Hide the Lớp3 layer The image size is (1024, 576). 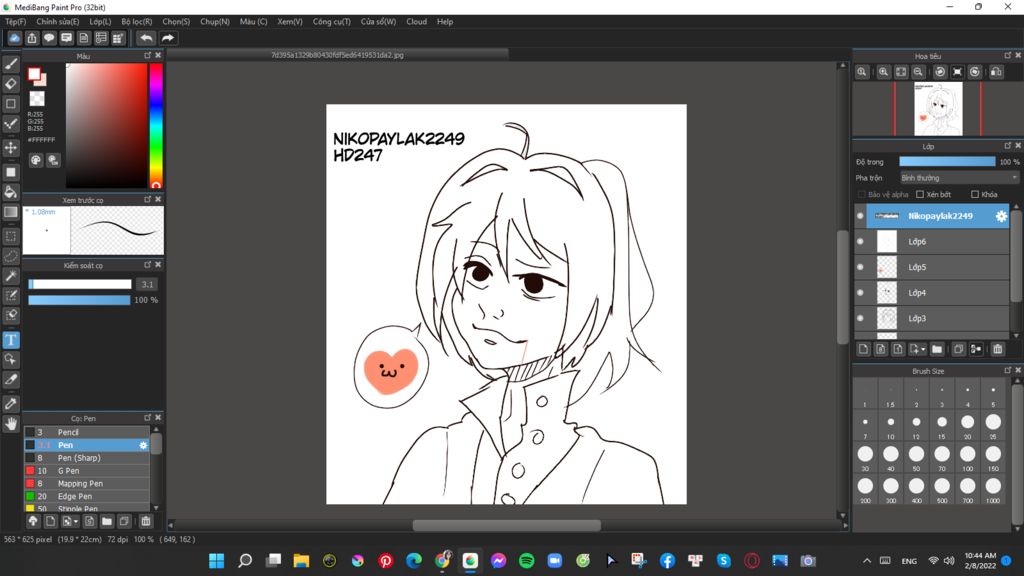(x=860, y=319)
